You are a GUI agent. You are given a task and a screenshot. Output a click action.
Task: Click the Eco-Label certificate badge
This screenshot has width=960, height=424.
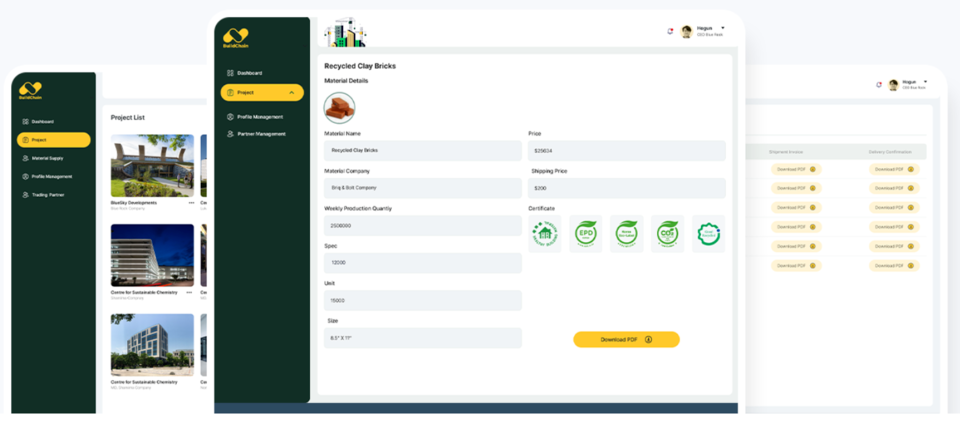(627, 234)
